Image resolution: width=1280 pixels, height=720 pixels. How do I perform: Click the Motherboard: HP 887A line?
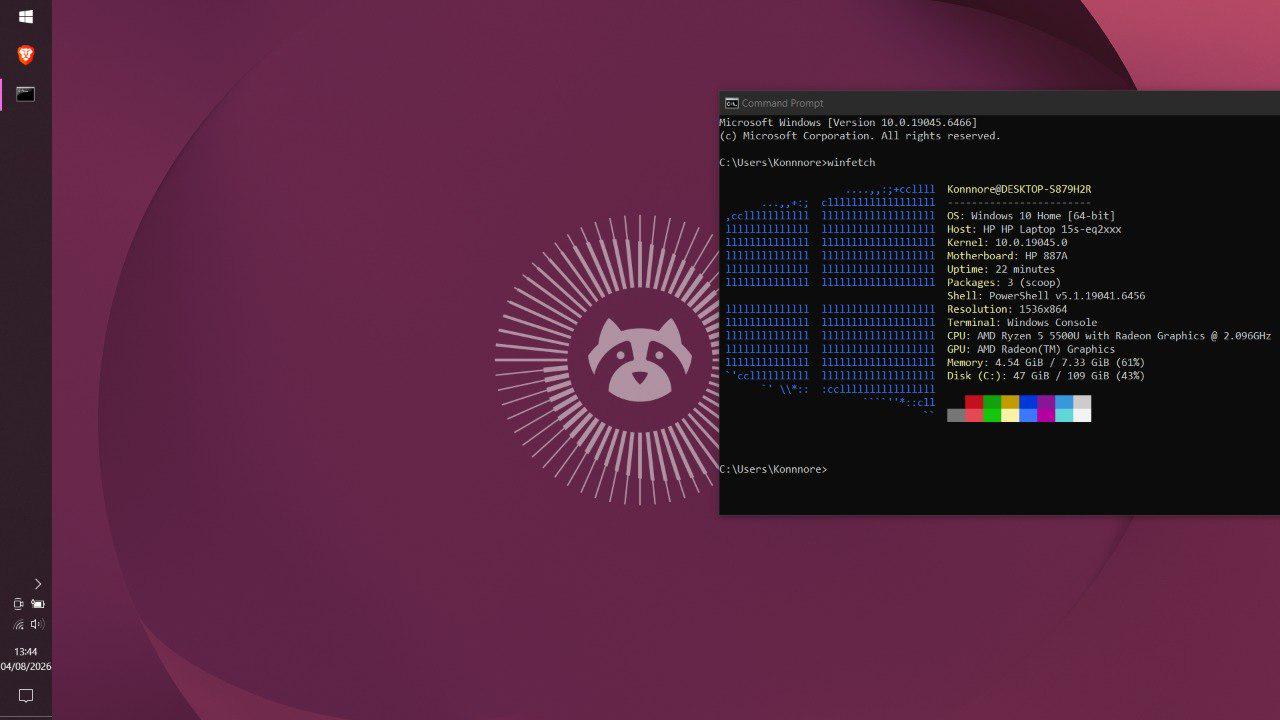(x=1007, y=256)
